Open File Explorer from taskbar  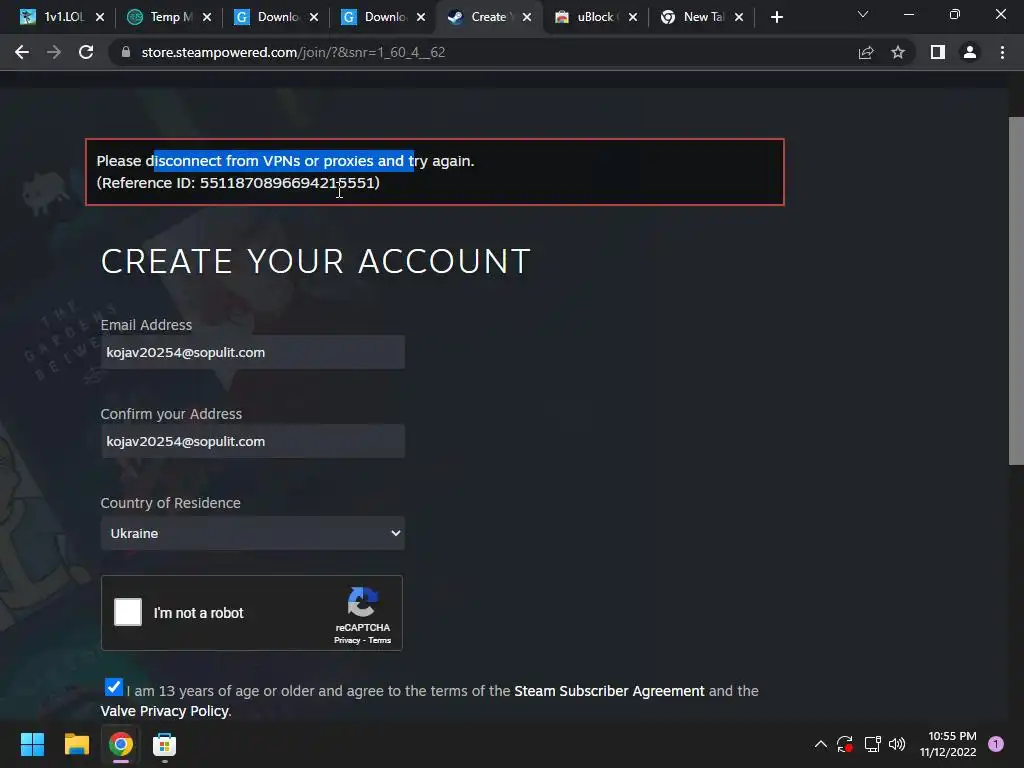point(76,744)
